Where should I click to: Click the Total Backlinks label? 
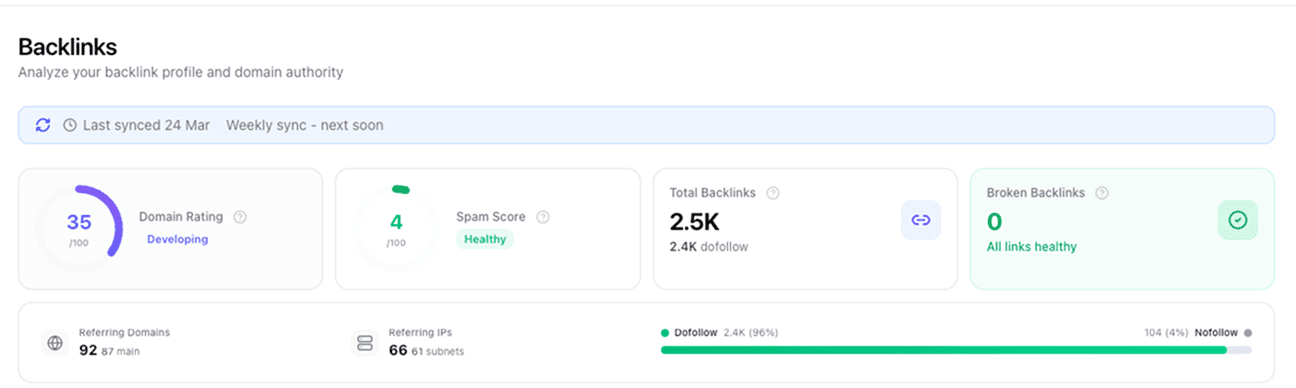pyautogui.click(x=712, y=193)
